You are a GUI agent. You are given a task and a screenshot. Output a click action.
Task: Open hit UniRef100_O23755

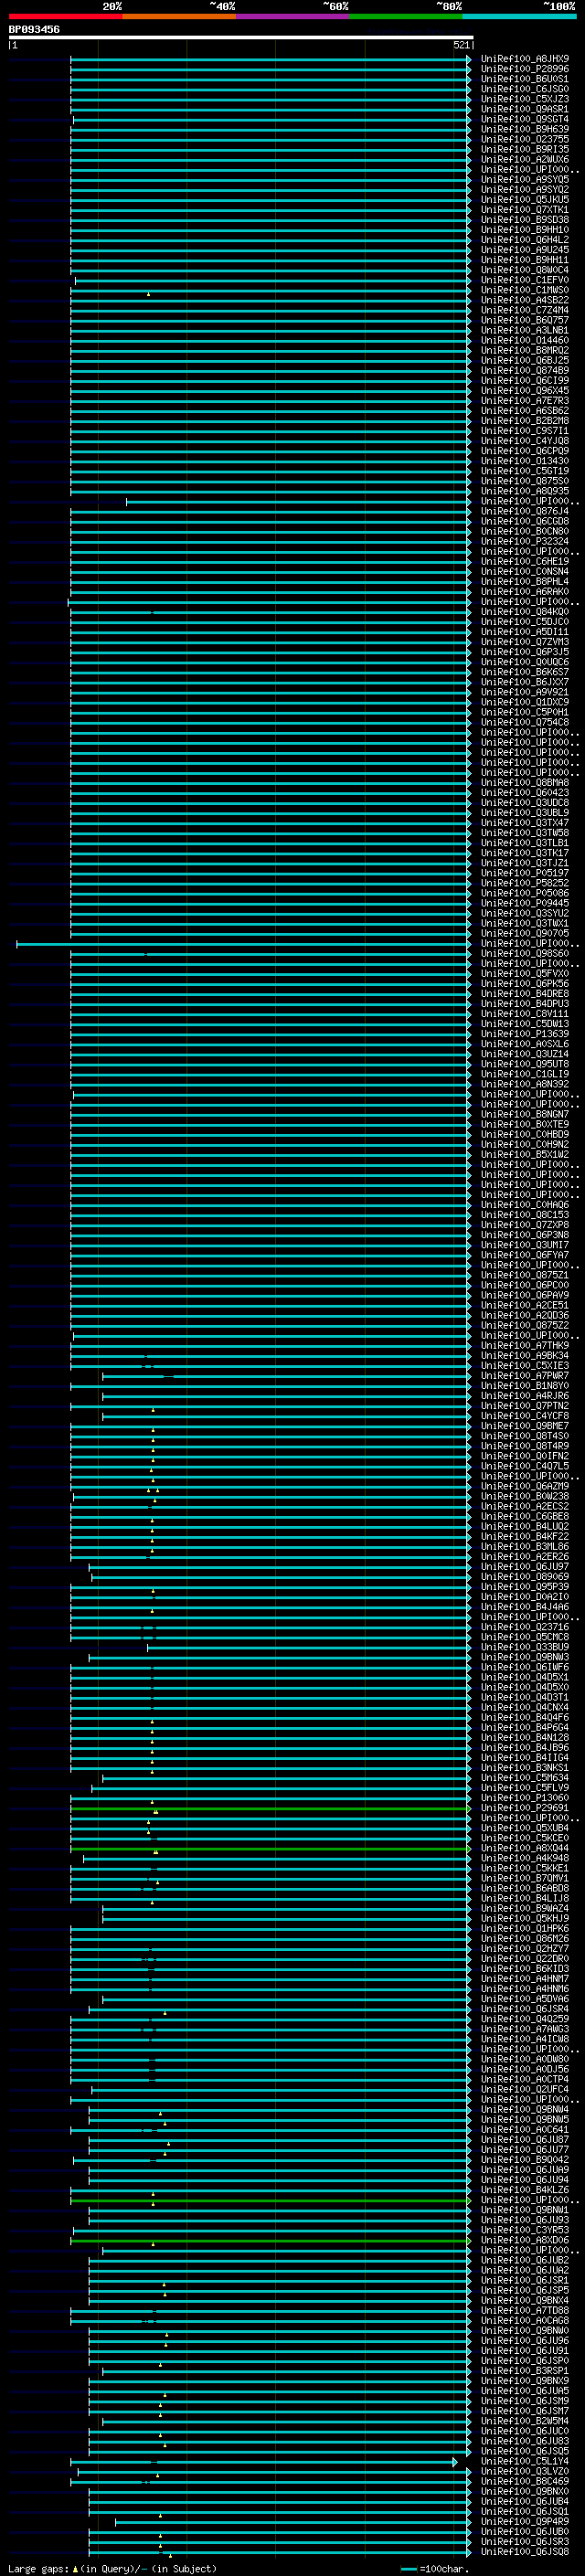[x=524, y=139]
